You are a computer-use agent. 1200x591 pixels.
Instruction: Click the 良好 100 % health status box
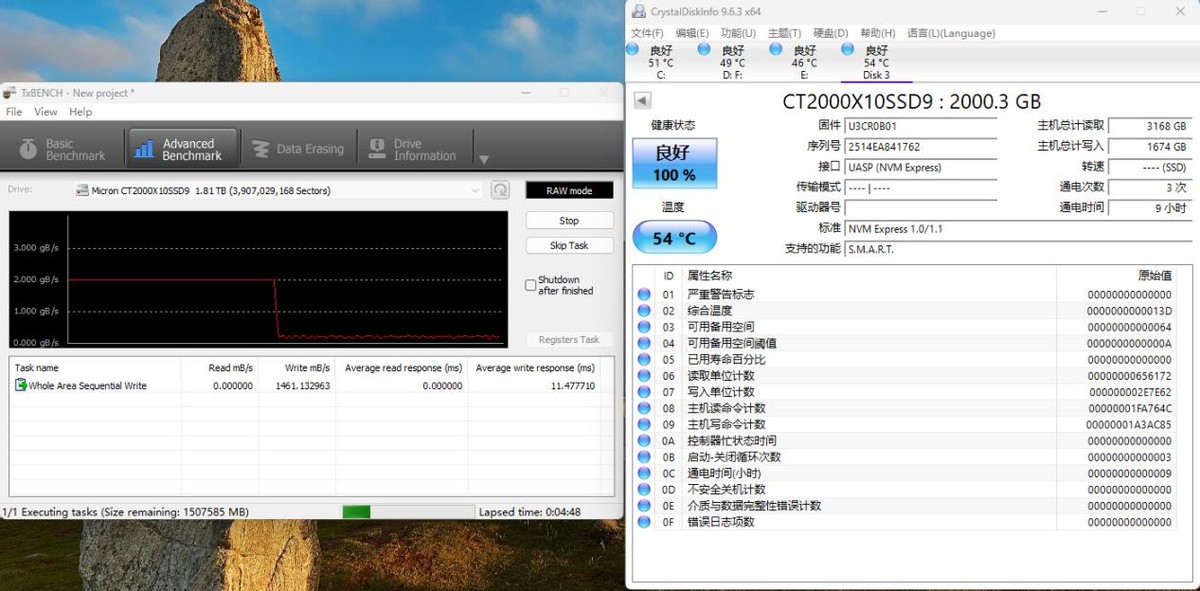tap(674, 163)
